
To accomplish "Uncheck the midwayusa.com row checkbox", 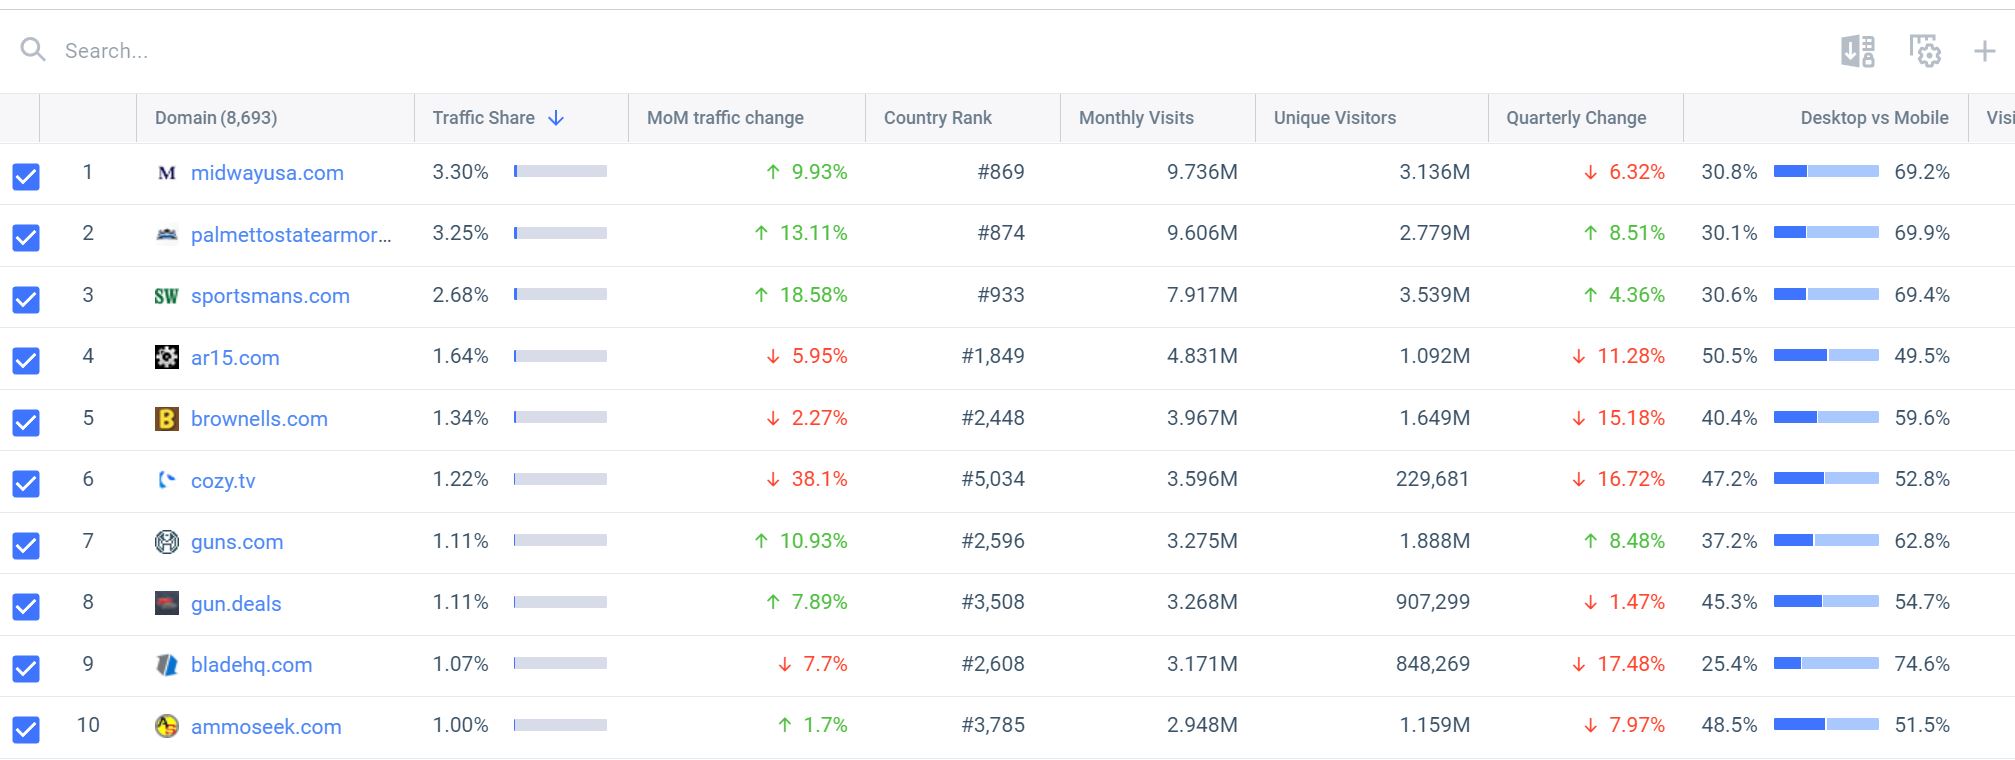I will click(26, 176).
